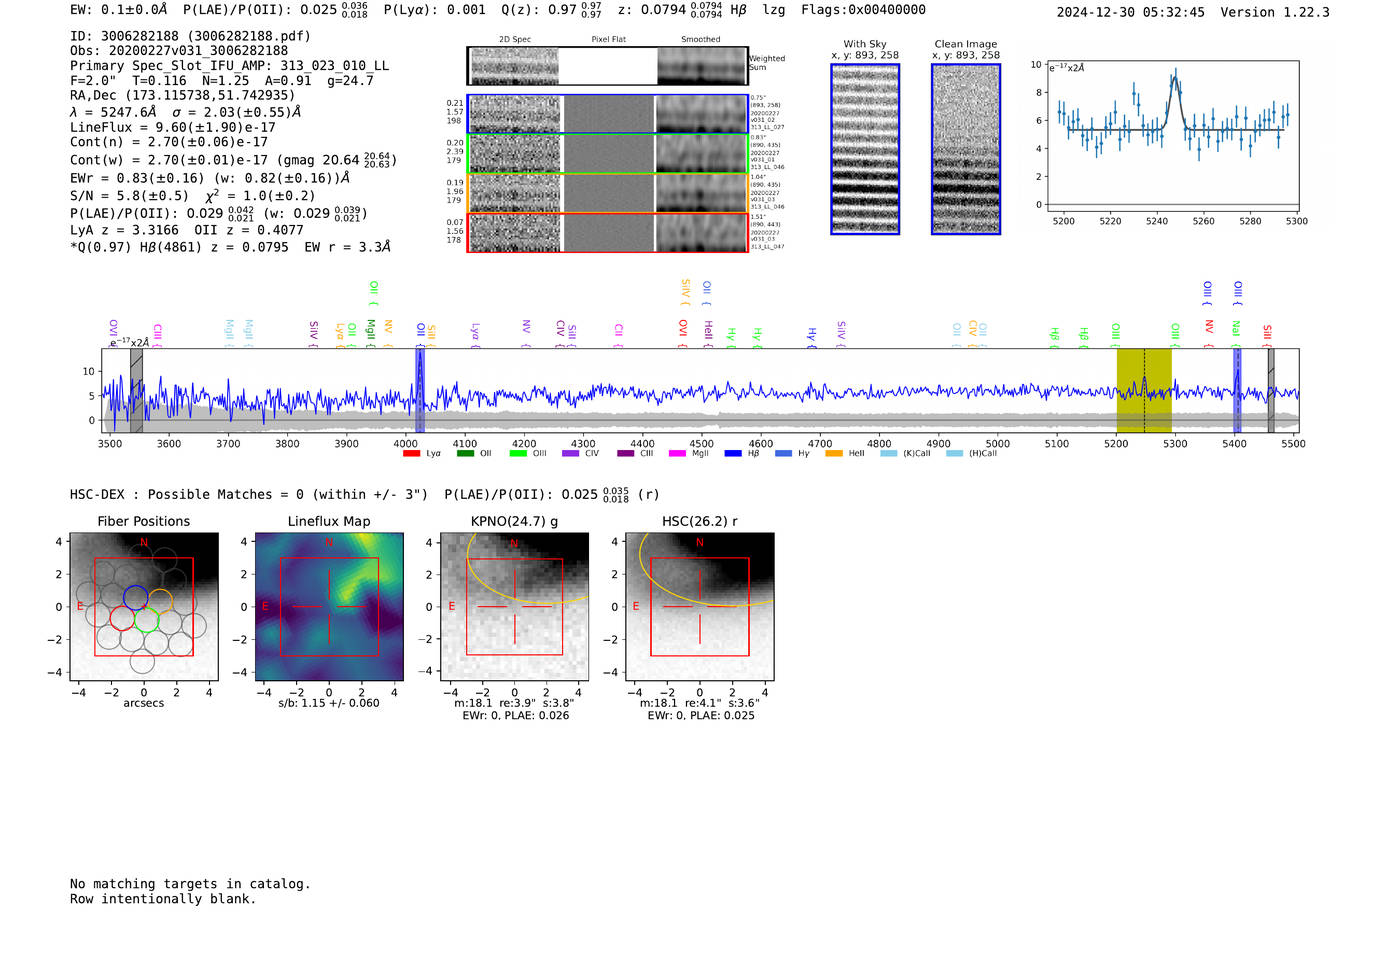Click the magenta MgII legend swatch

[x=677, y=453]
